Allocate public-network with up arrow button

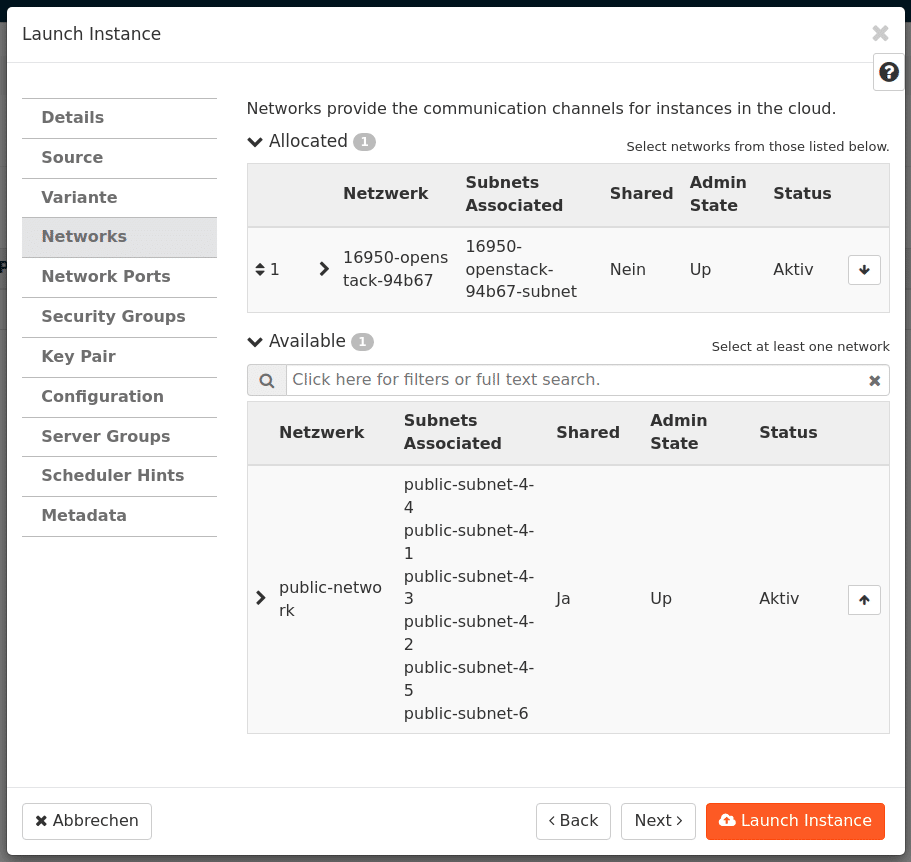[864, 599]
